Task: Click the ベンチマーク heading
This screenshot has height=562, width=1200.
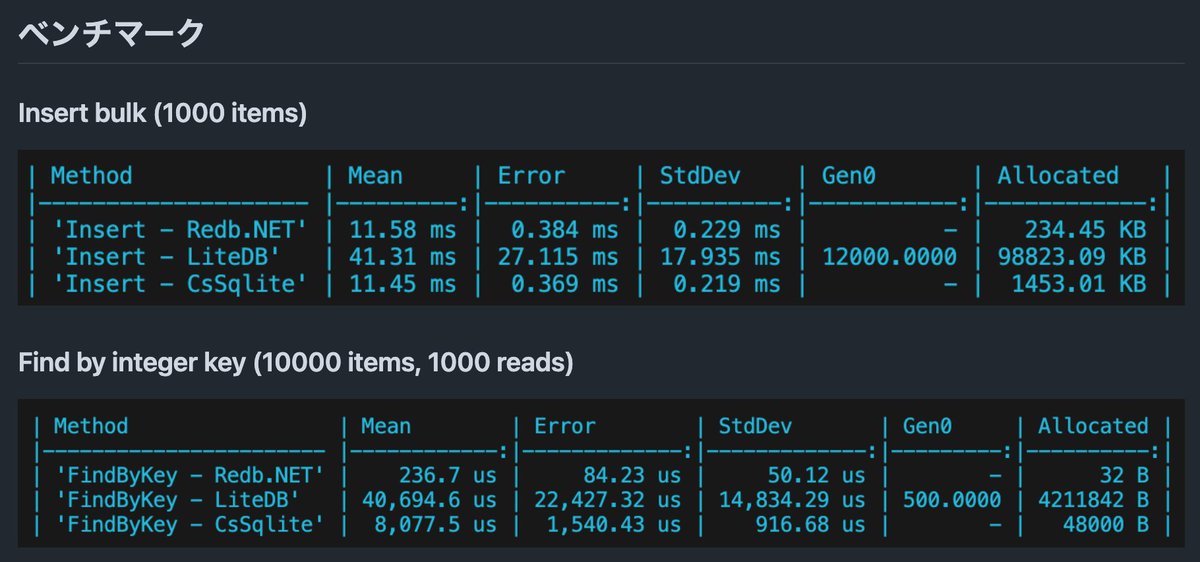Action: [111, 32]
